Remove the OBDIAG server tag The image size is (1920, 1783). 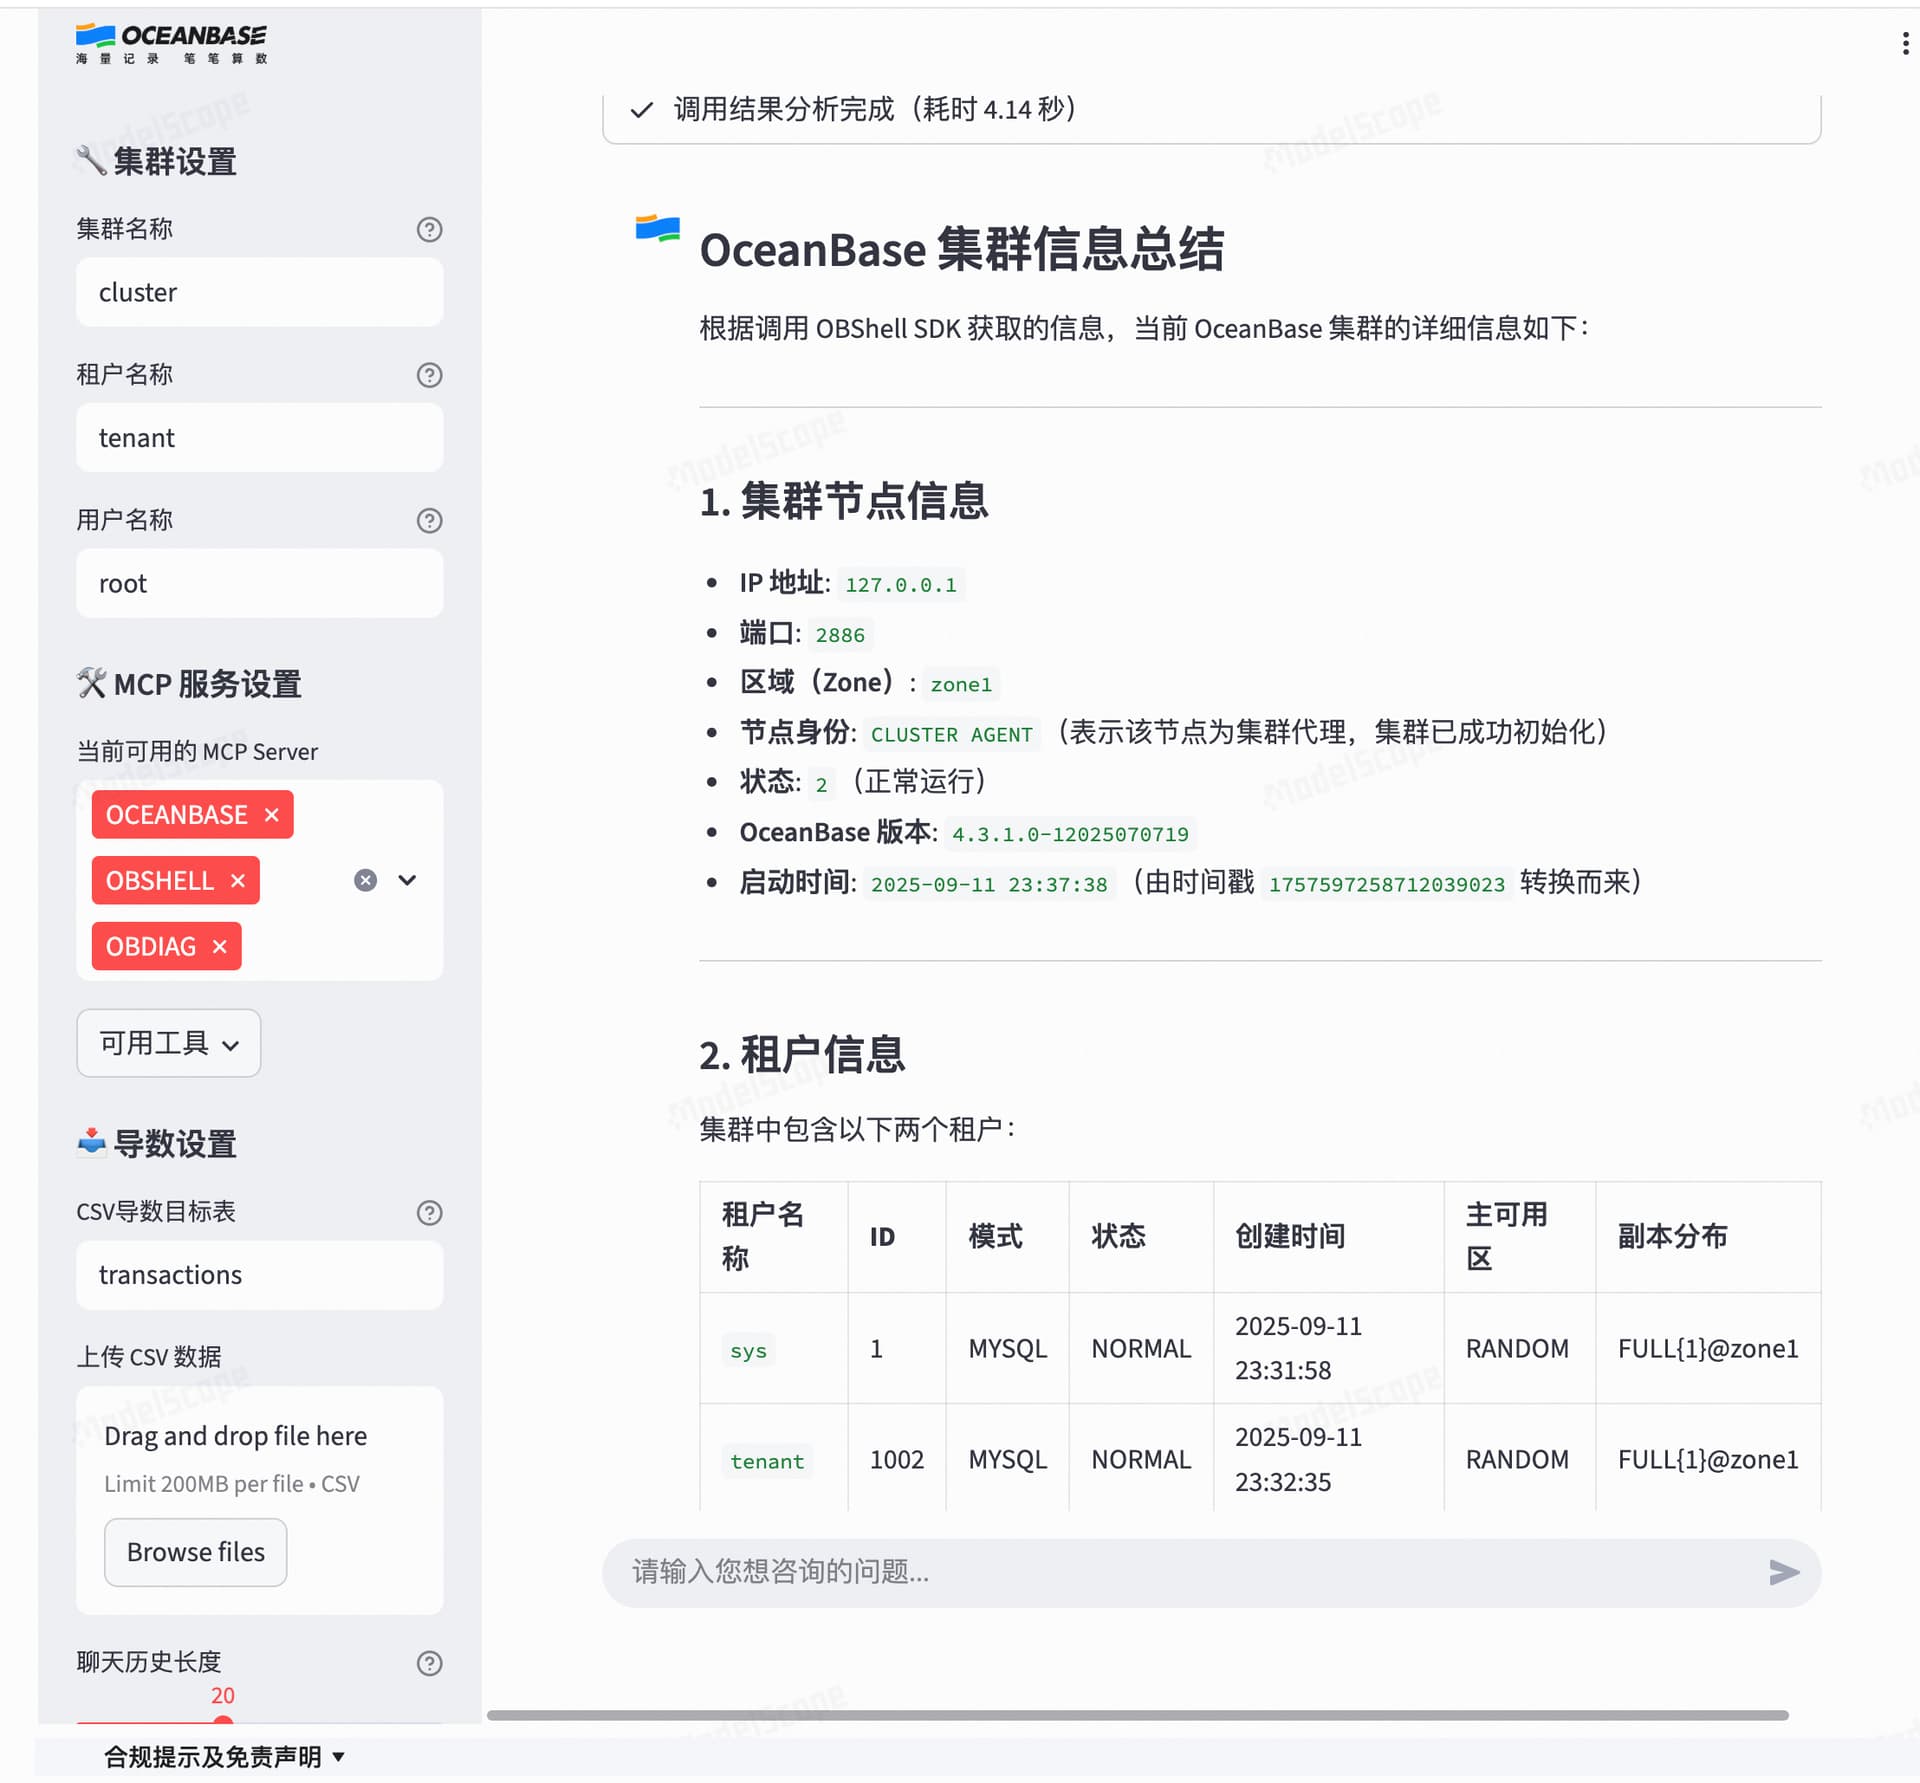tap(220, 946)
